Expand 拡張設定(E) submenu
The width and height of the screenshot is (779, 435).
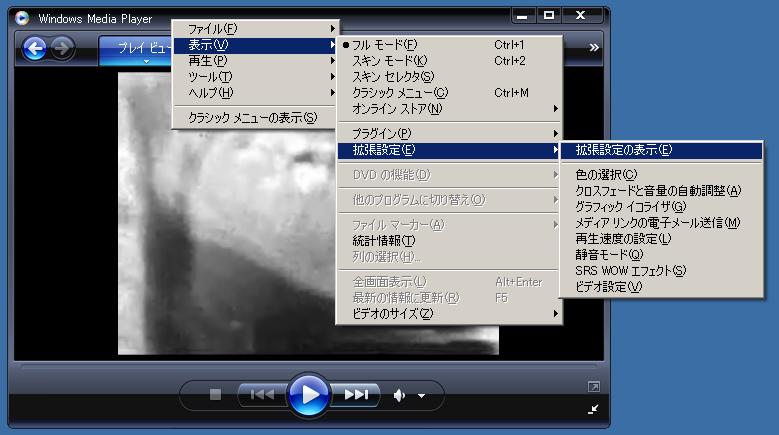tap(450, 150)
